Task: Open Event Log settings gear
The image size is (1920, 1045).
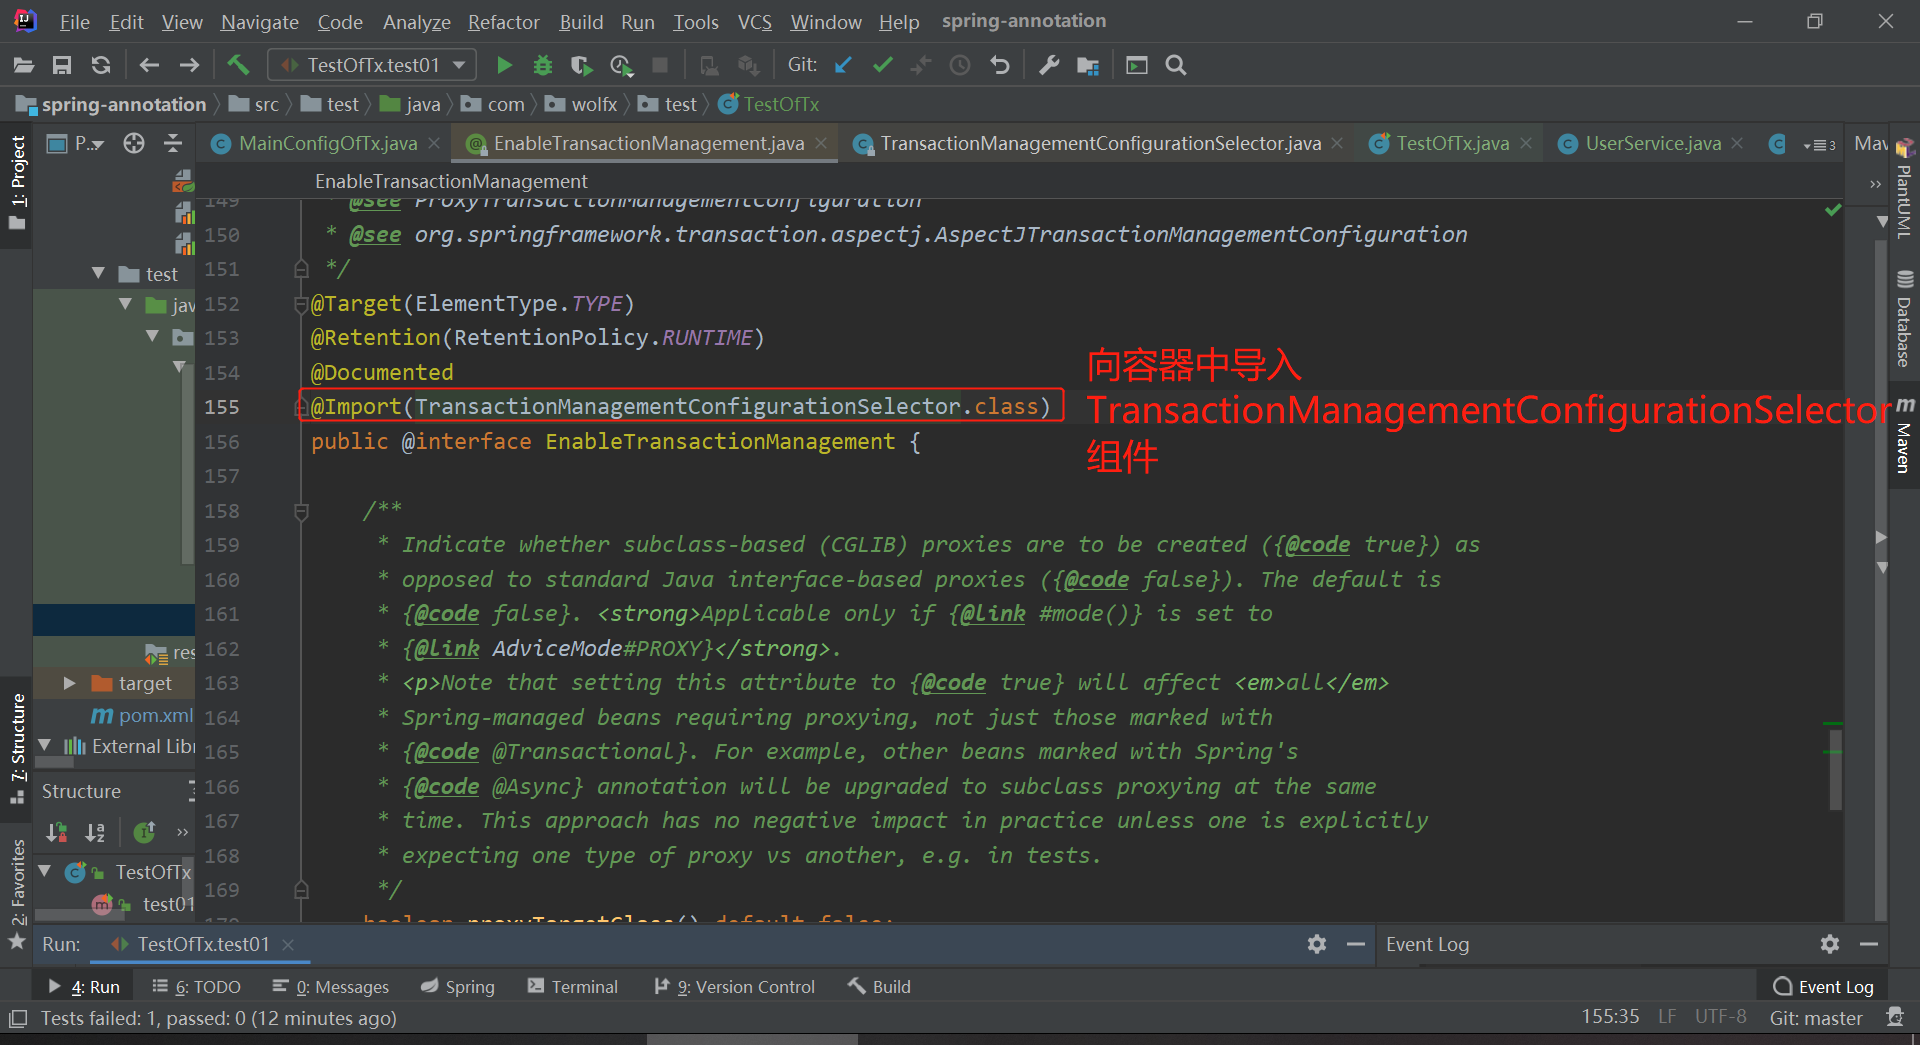Action: (1830, 944)
